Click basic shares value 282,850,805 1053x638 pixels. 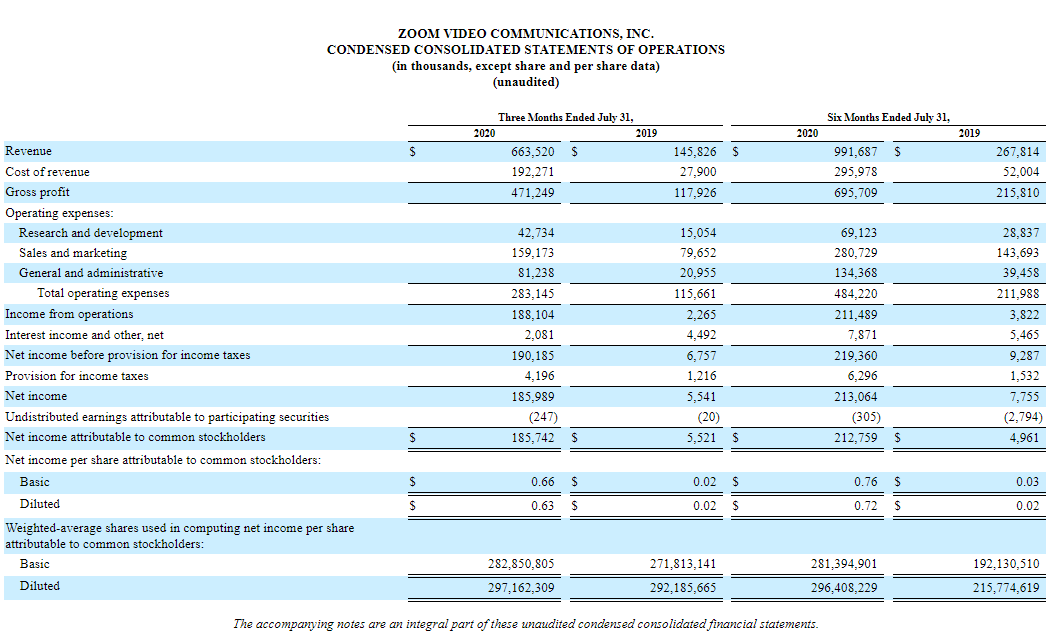click(521, 564)
